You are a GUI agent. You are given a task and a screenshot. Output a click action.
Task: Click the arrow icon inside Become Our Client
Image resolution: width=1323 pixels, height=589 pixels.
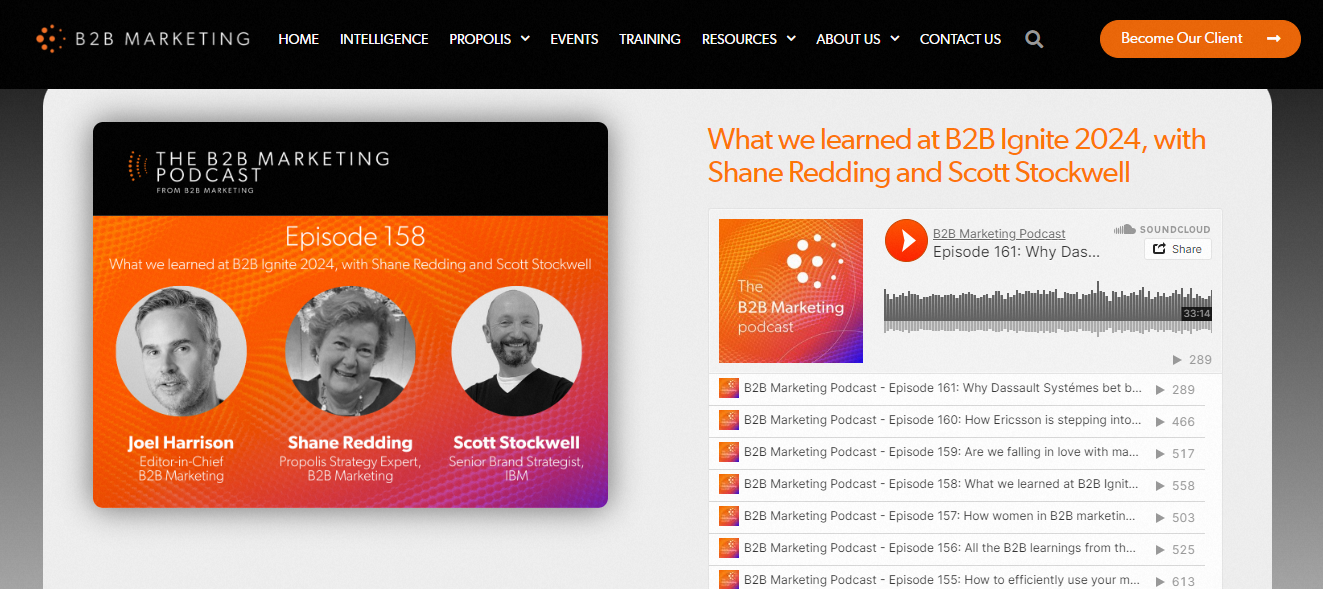click(1272, 38)
